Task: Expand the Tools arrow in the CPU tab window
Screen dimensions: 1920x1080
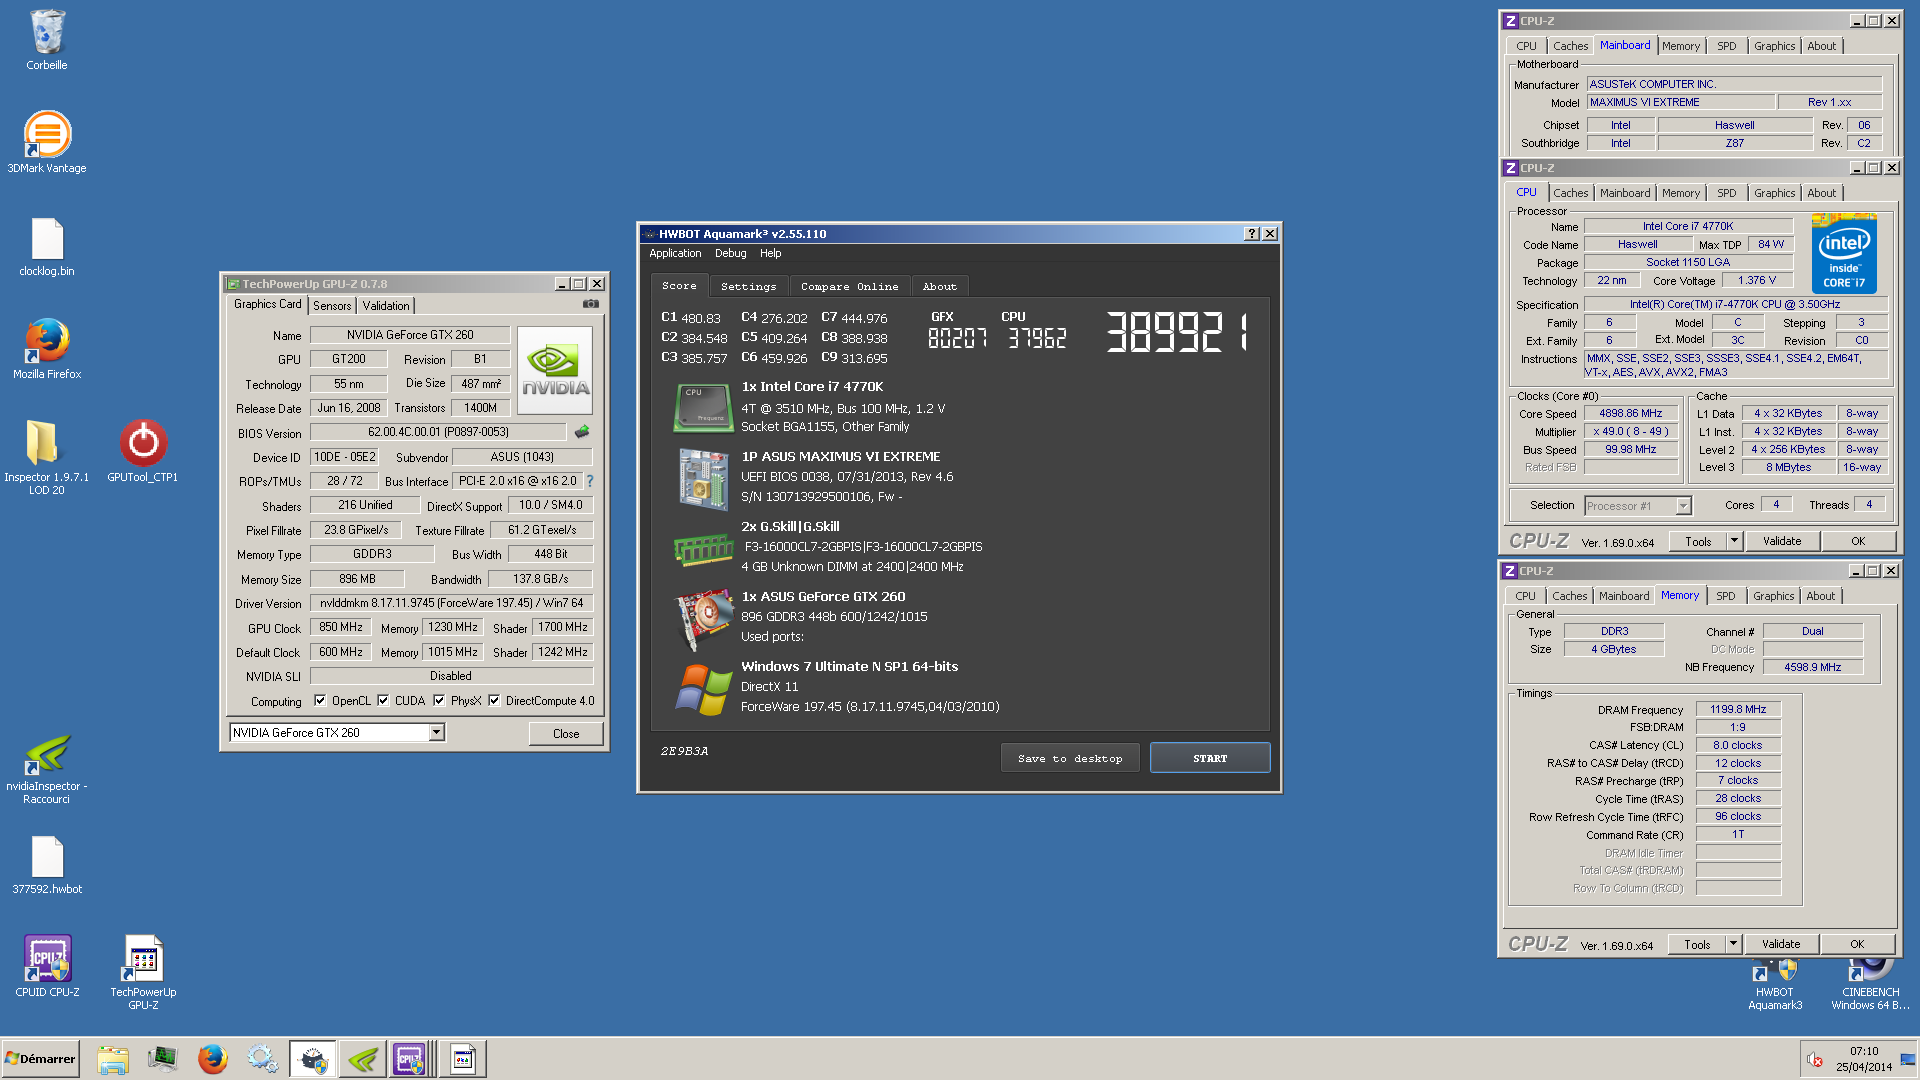Action: 1735,541
